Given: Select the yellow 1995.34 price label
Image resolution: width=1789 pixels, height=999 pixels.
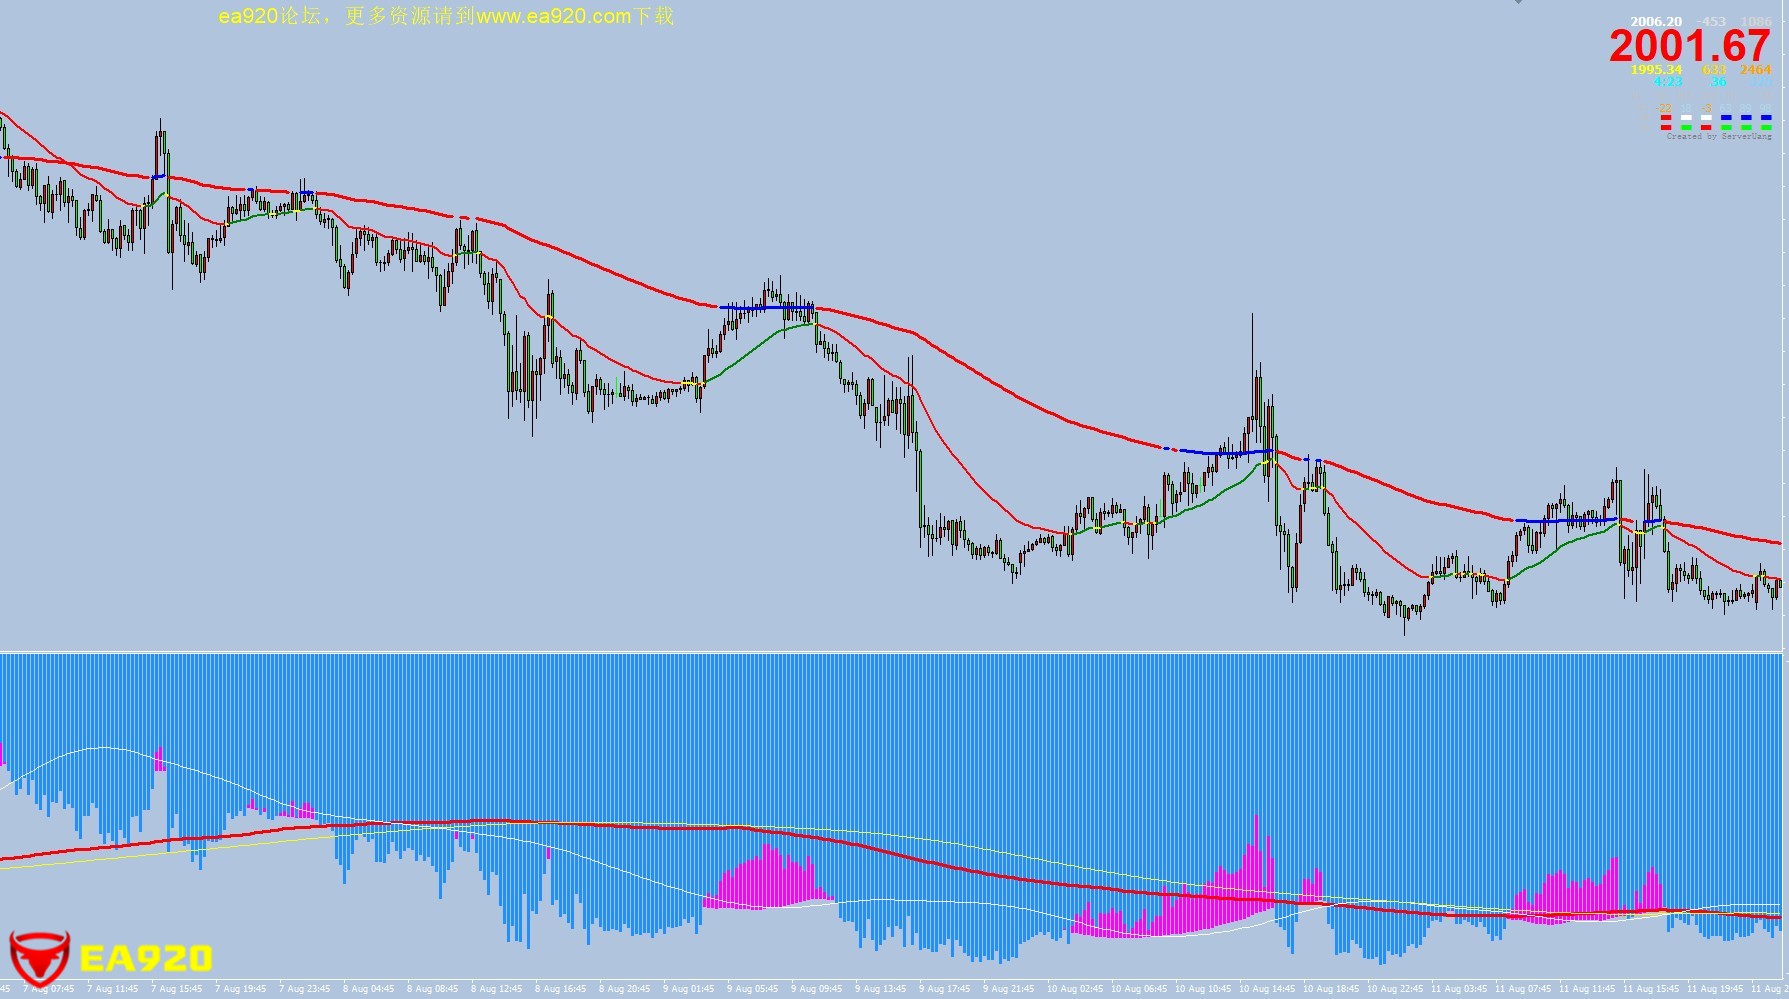Looking at the screenshot, I should click(1656, 70).
